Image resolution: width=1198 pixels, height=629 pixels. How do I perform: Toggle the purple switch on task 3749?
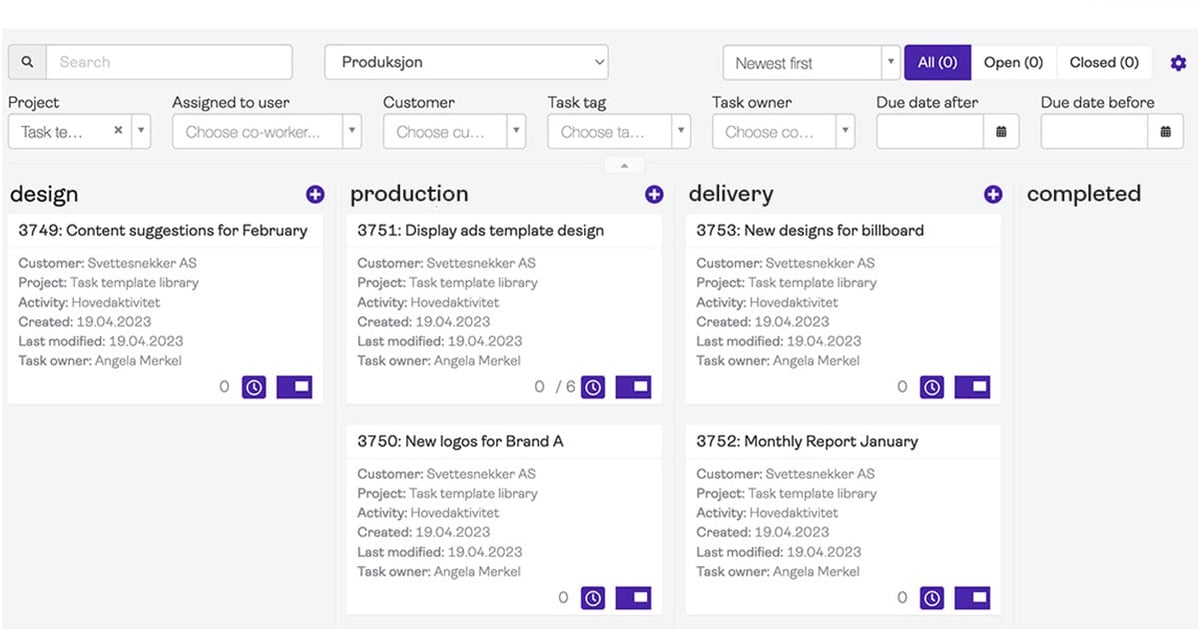[x=294, y=387]
